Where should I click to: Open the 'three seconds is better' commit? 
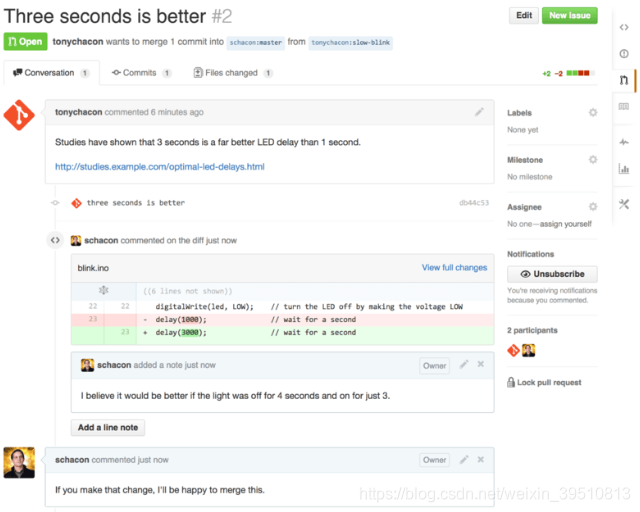(136, 203)
